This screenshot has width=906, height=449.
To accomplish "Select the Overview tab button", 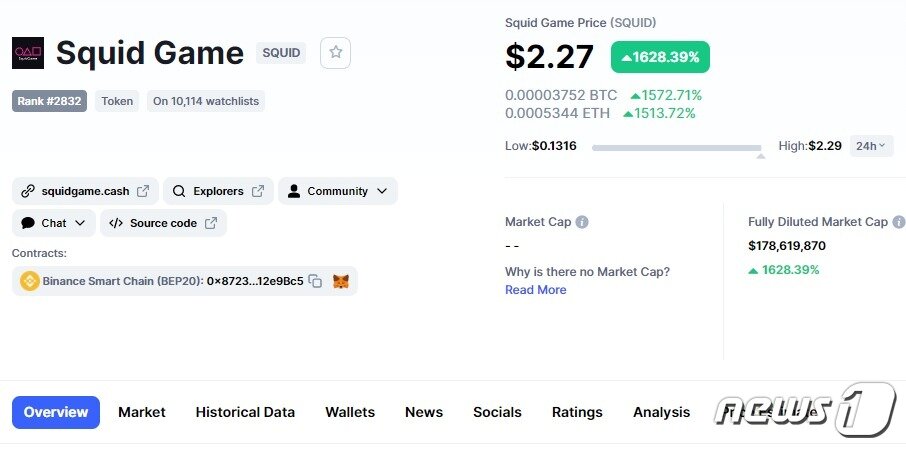I will 56,412.
